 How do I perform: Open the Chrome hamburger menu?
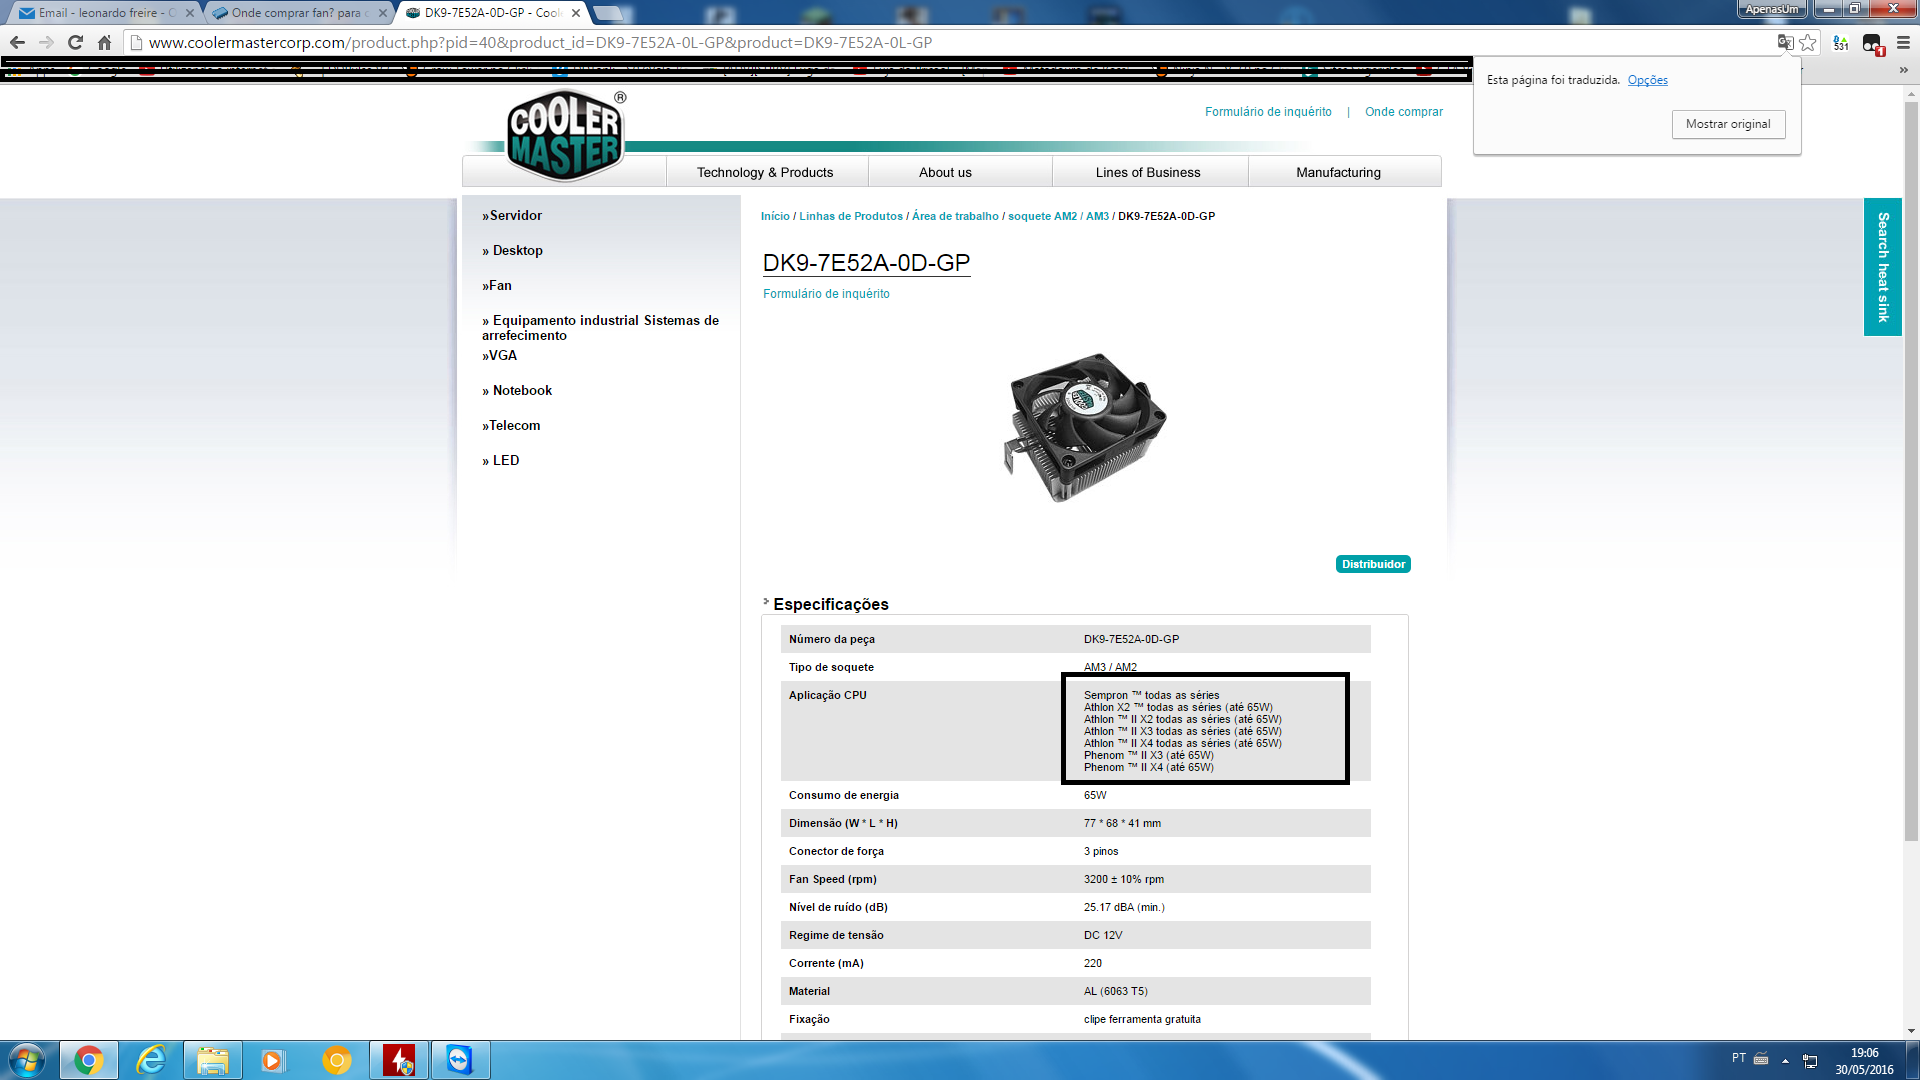[x=1903, y=42]
